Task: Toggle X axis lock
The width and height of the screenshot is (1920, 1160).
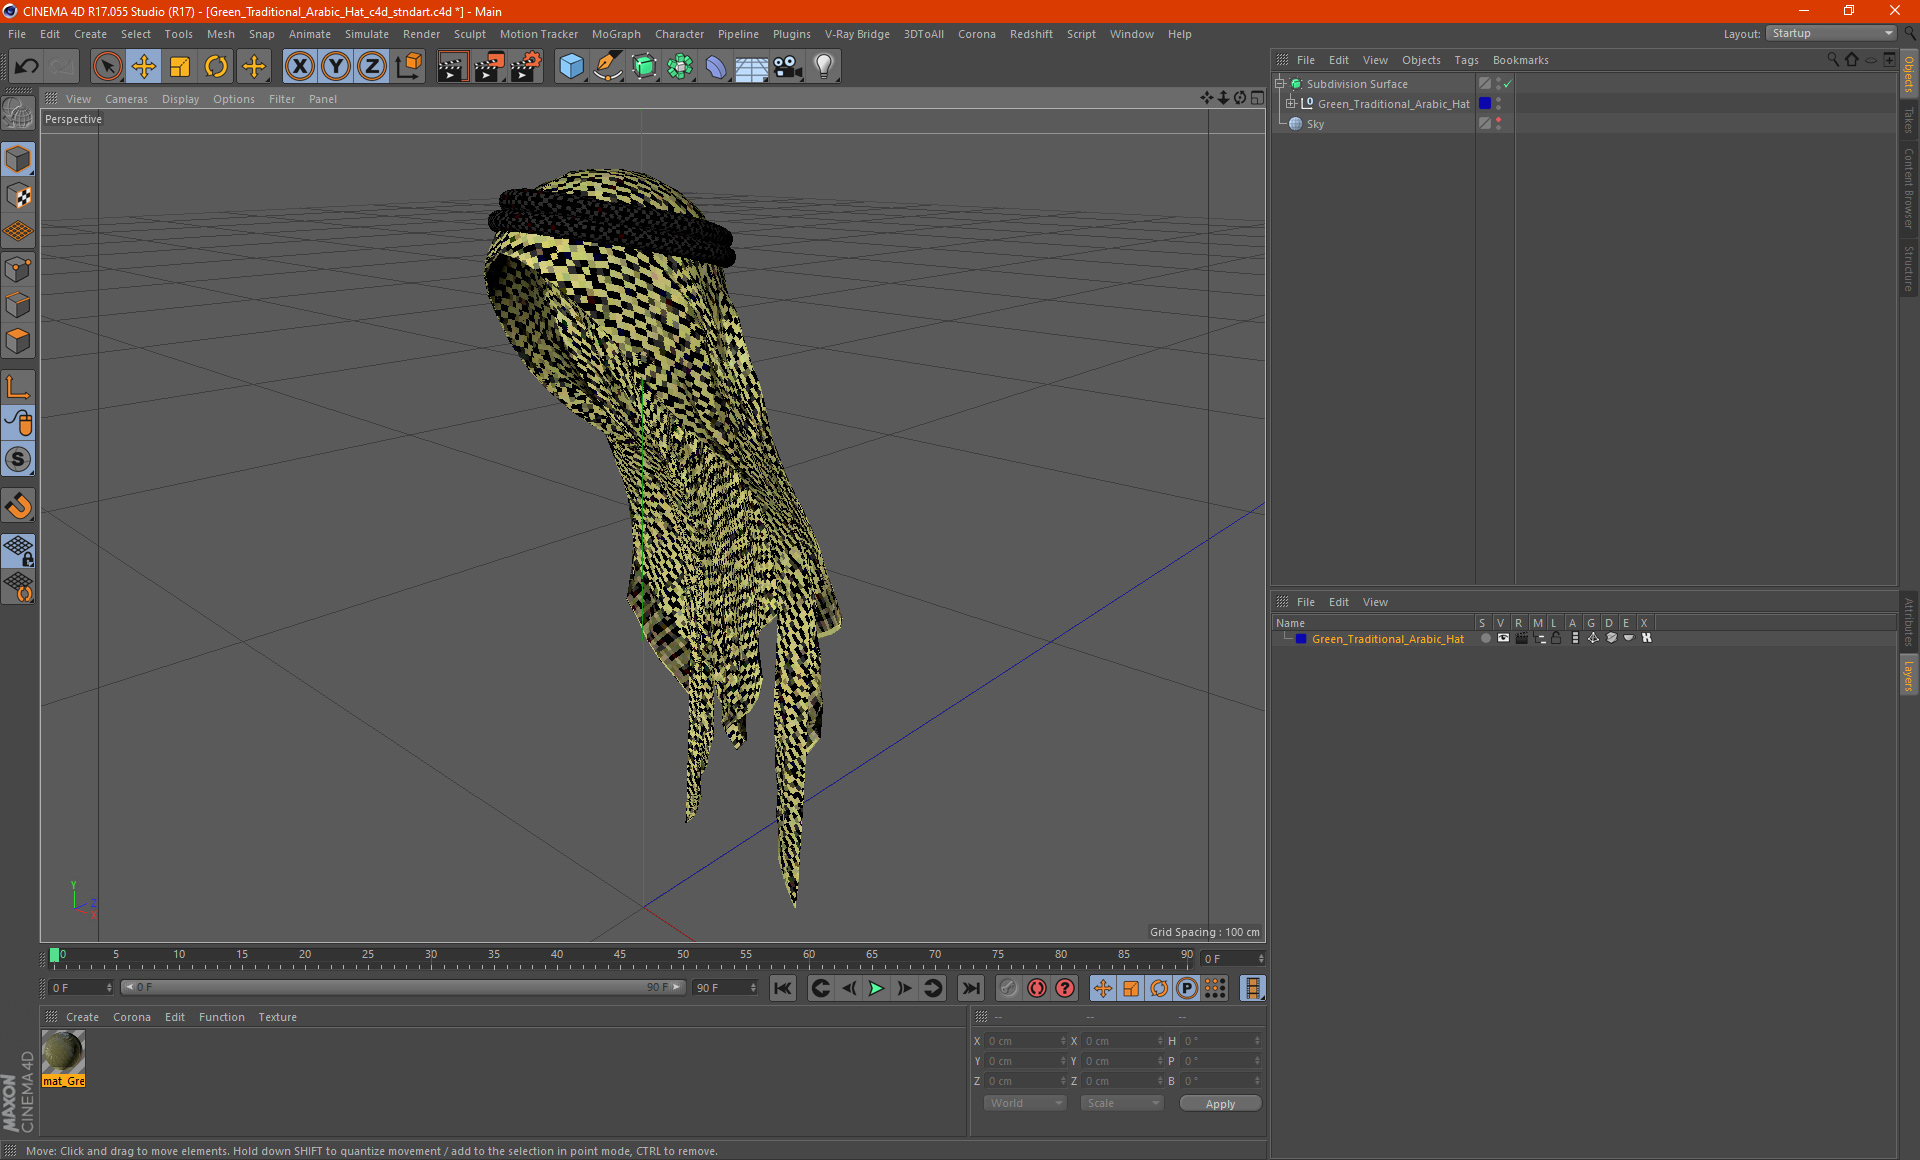Action: pos(299,67)
